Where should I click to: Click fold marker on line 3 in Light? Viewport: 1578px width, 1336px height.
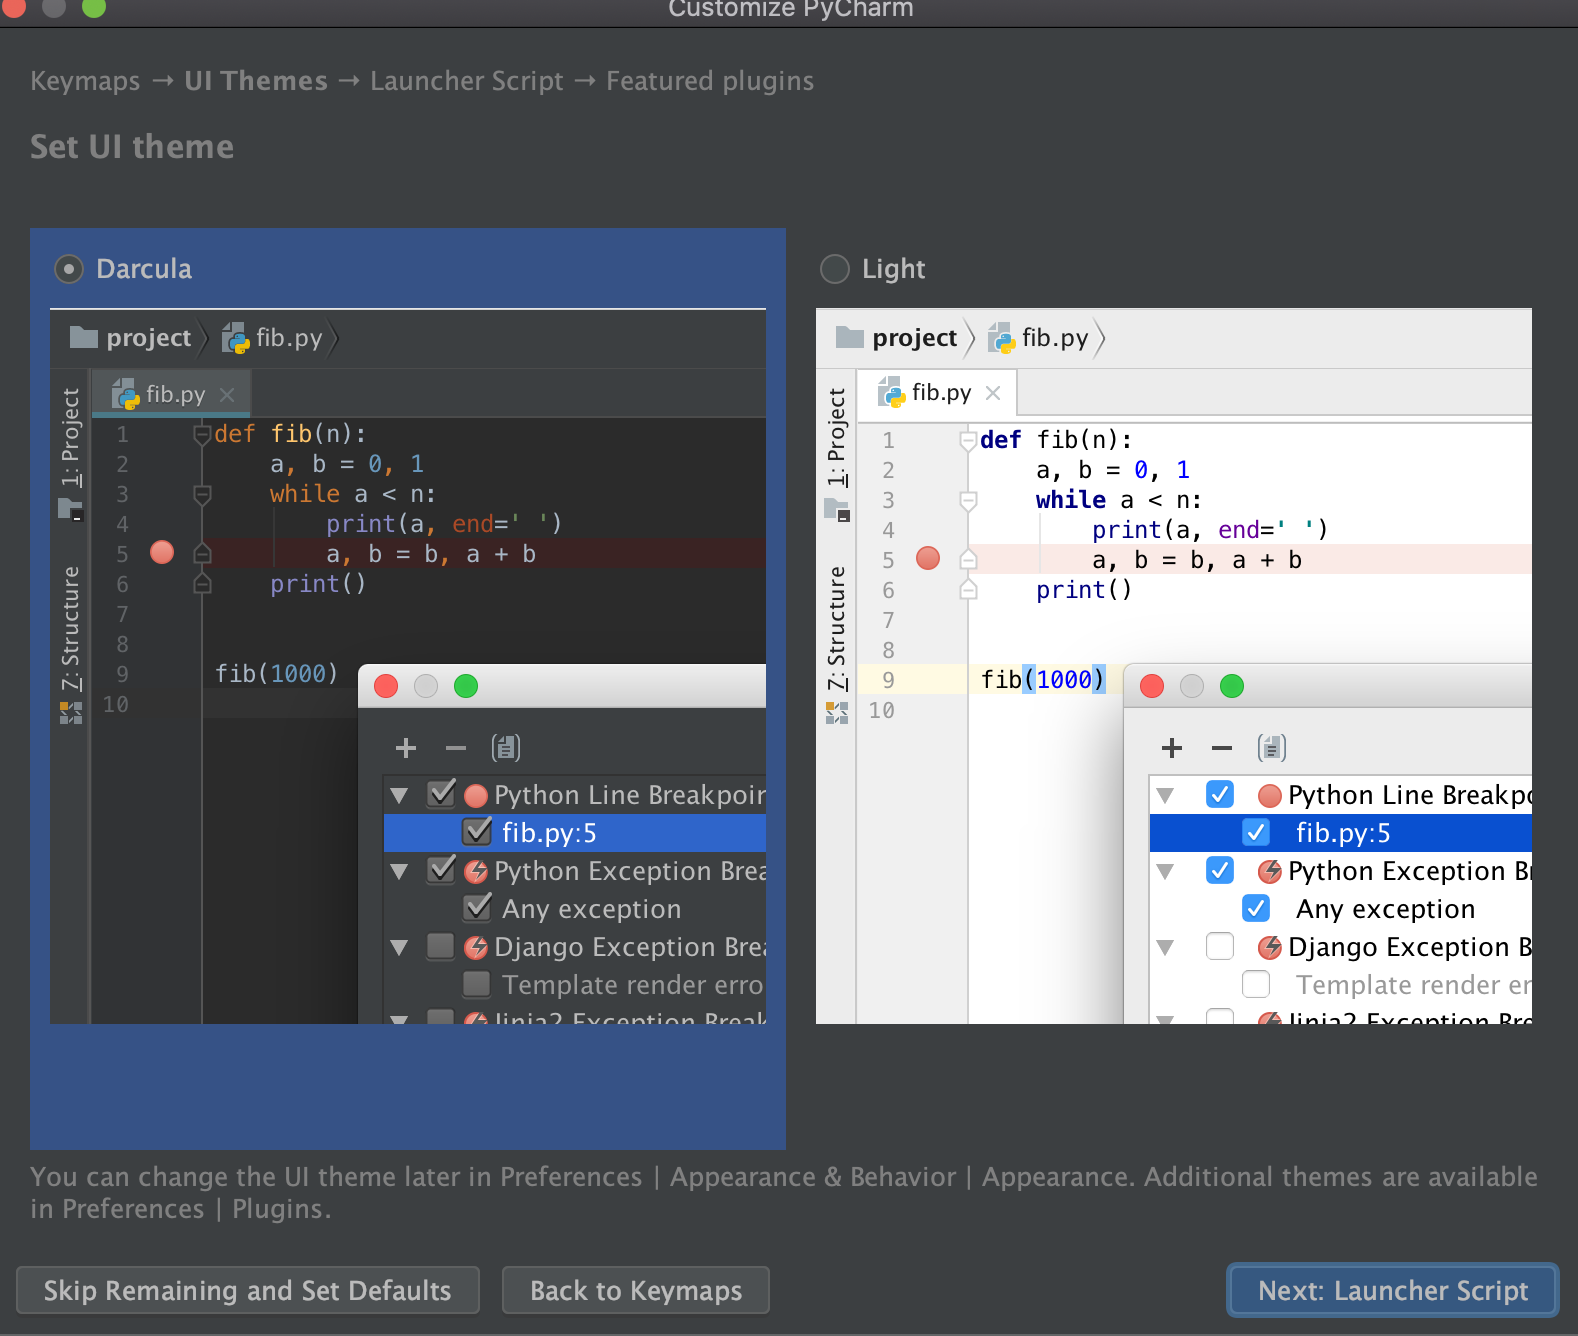point(968,500)
